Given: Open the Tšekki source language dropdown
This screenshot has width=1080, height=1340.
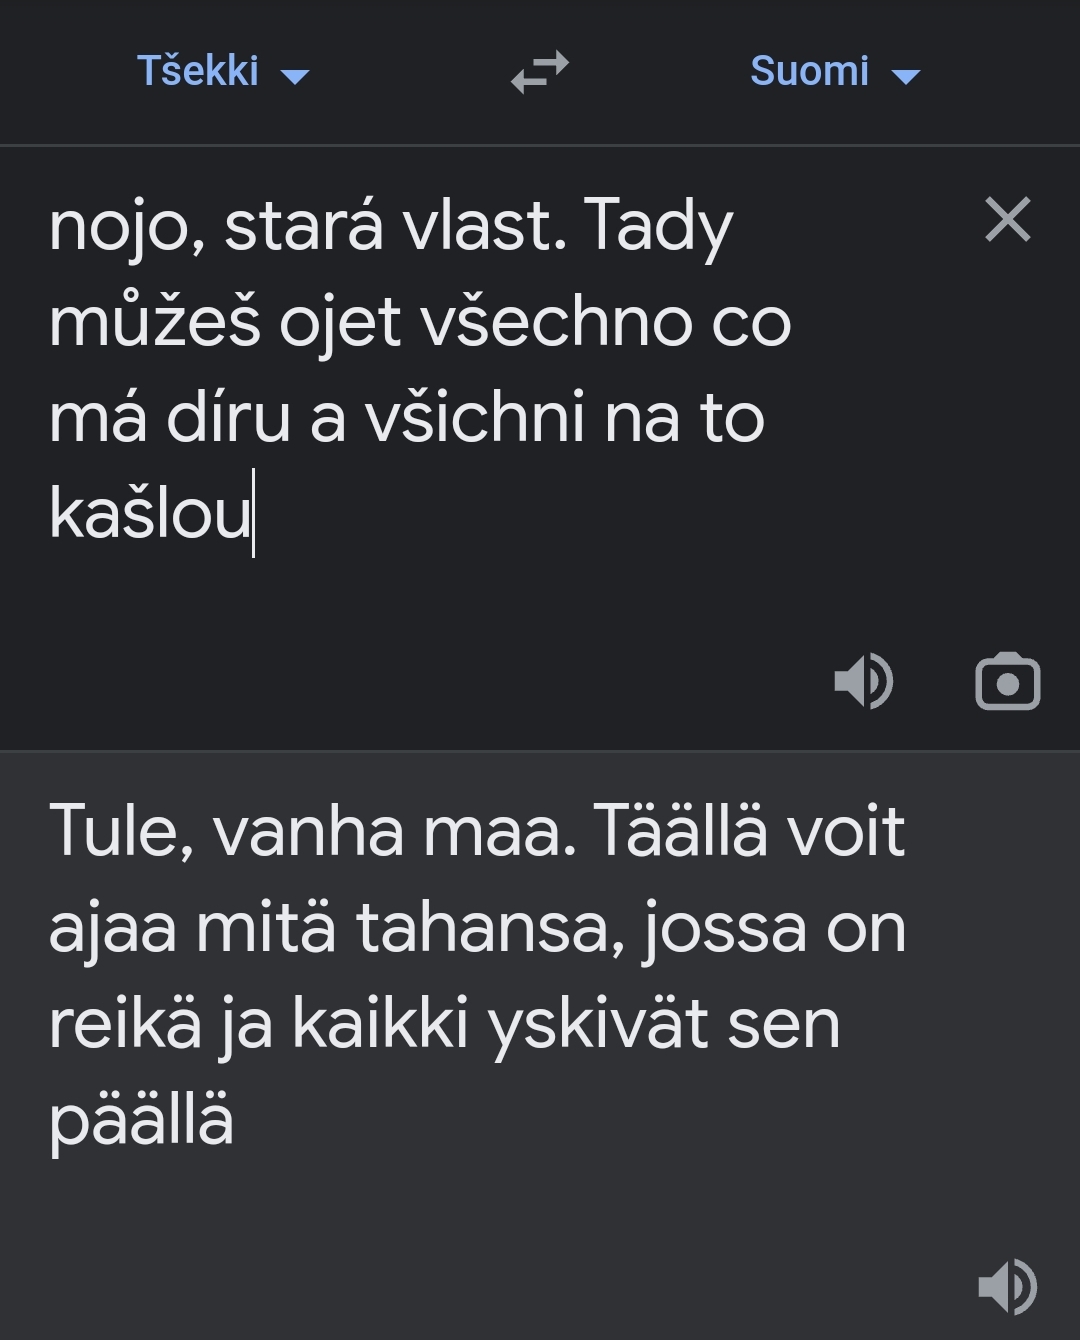Looking at the screenshot, I should coord(198,72).
